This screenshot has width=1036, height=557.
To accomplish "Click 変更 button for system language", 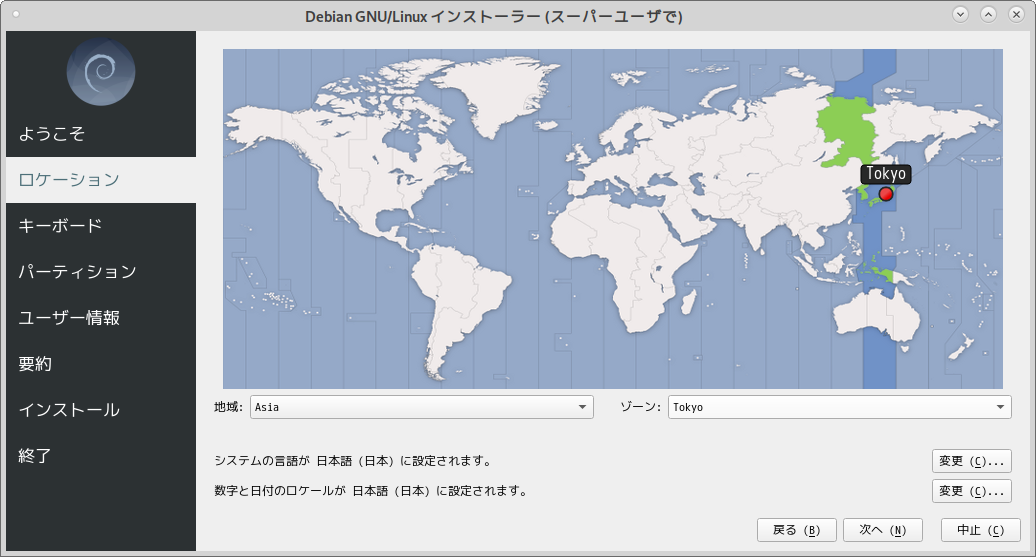I will click(x=971, y=461).
